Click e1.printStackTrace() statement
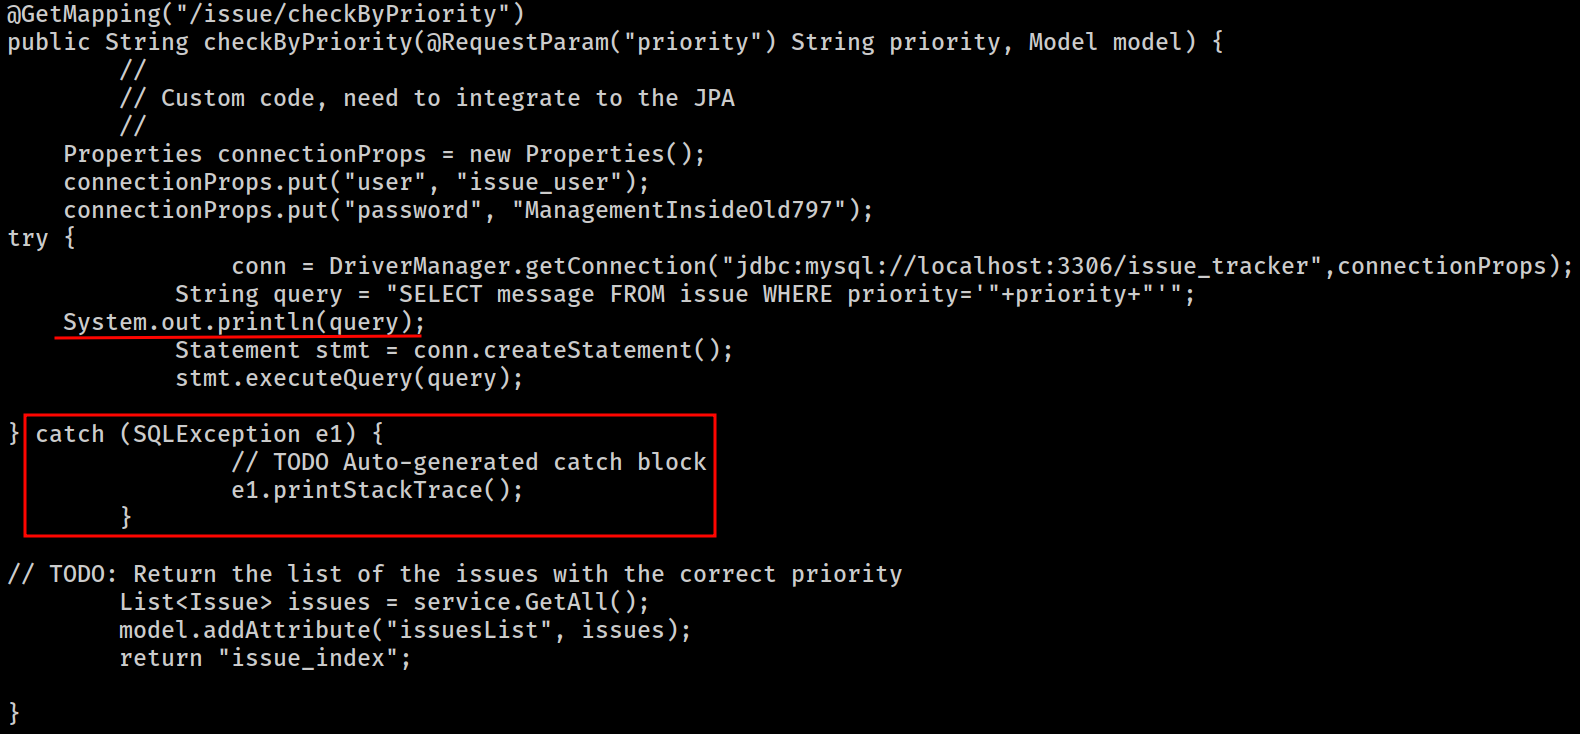 377,490
